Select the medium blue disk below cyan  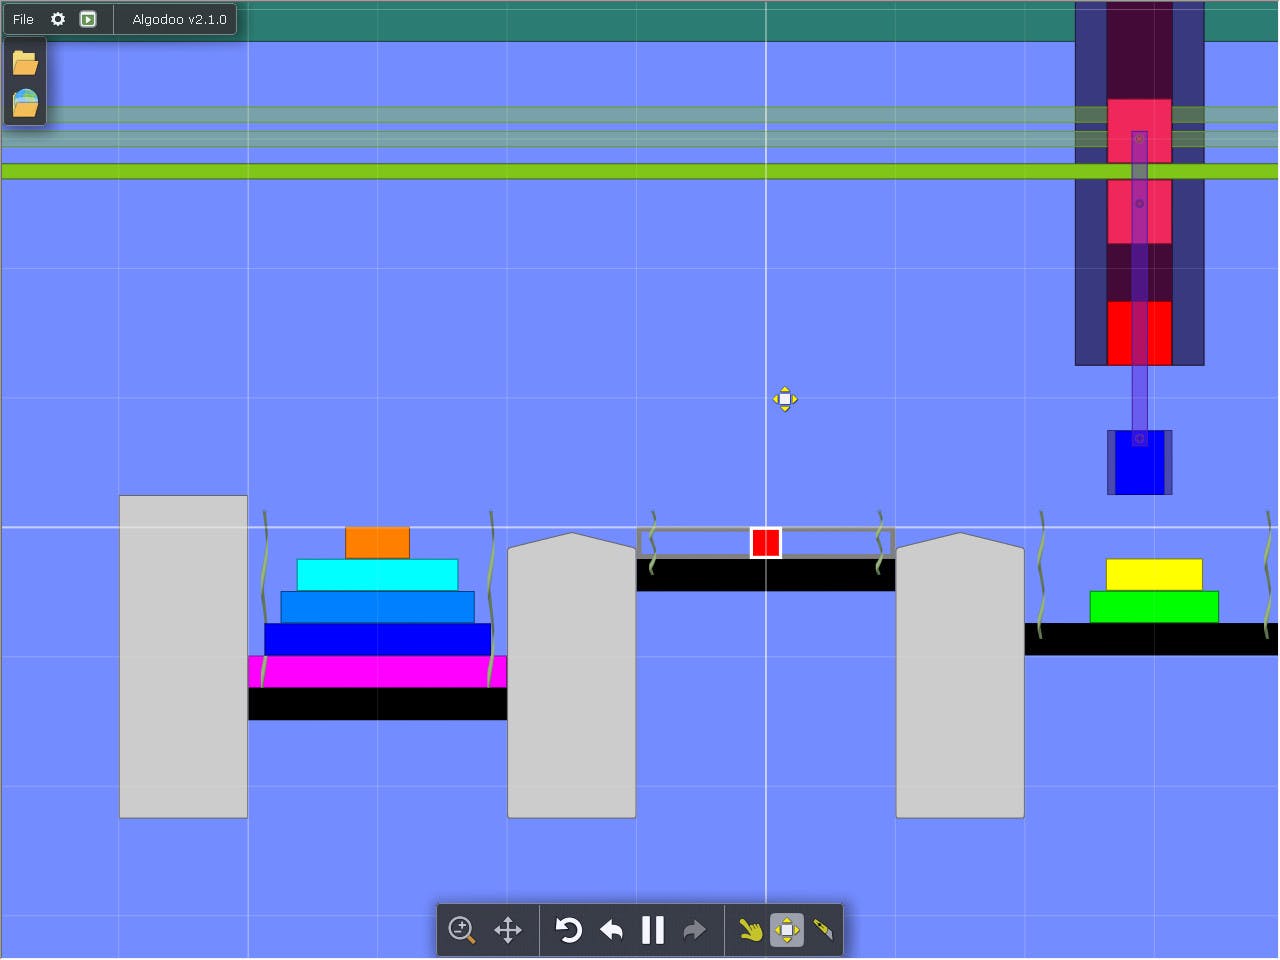378,607
